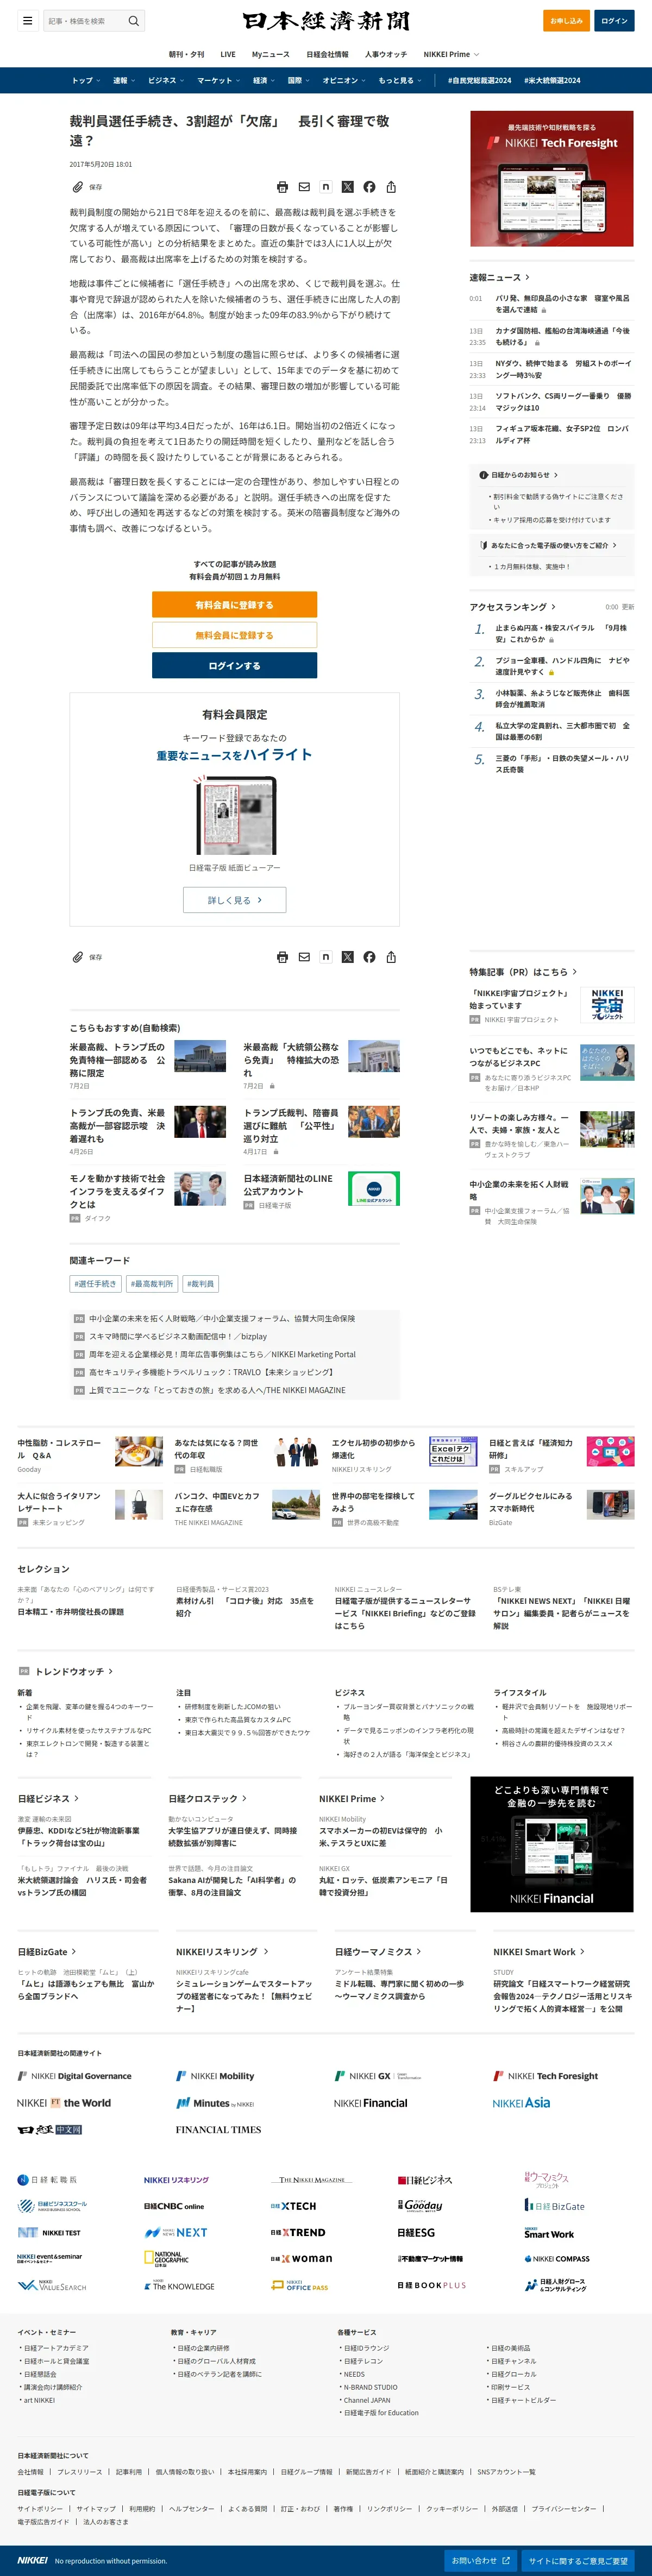
Task: Select the #最高裁判所 keyword tag
Action: coord(152,1283)
